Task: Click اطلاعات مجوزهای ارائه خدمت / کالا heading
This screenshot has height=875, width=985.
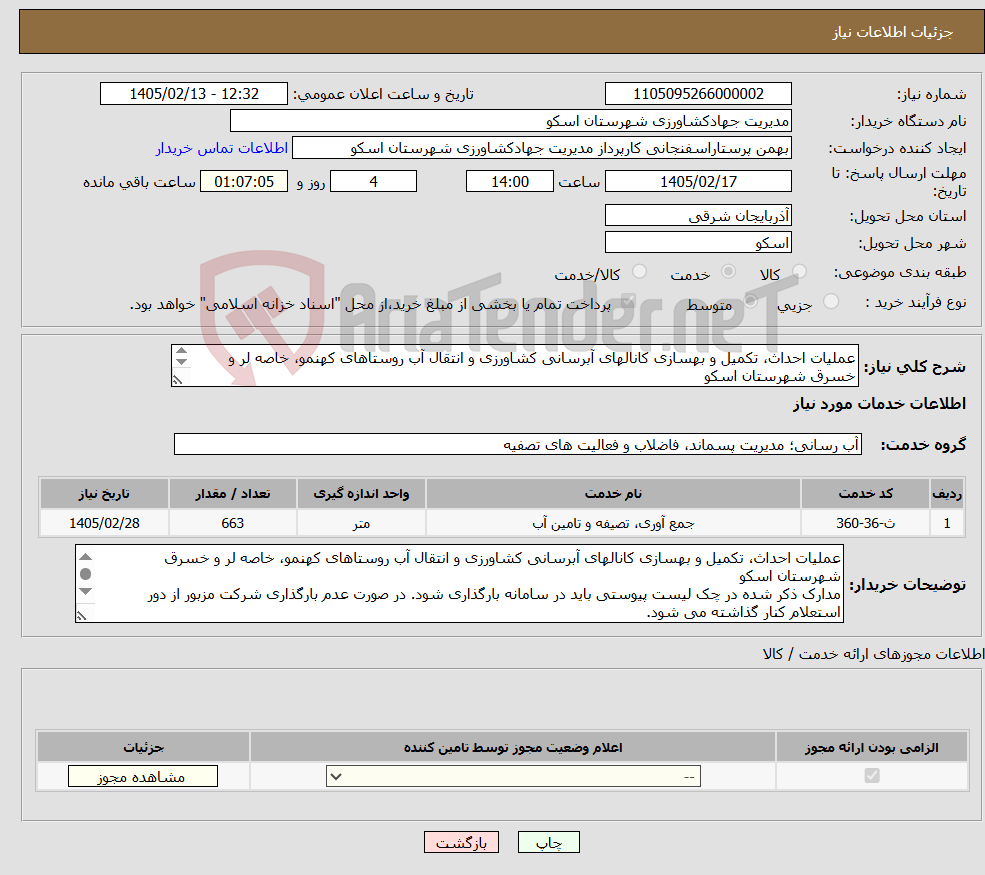Action: coord(873,654)
